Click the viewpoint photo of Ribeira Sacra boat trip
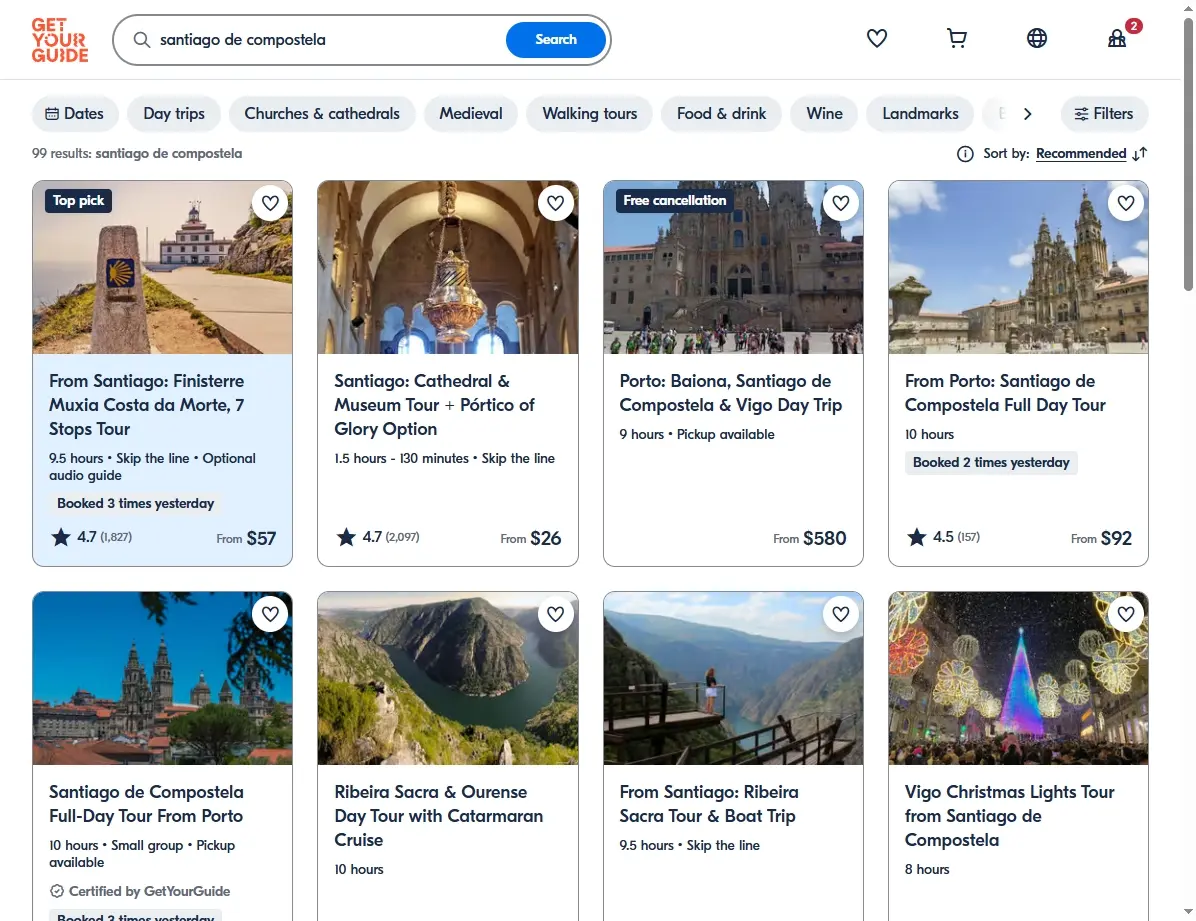Viewport: 1196px width, 921px height. pos(733,678)
